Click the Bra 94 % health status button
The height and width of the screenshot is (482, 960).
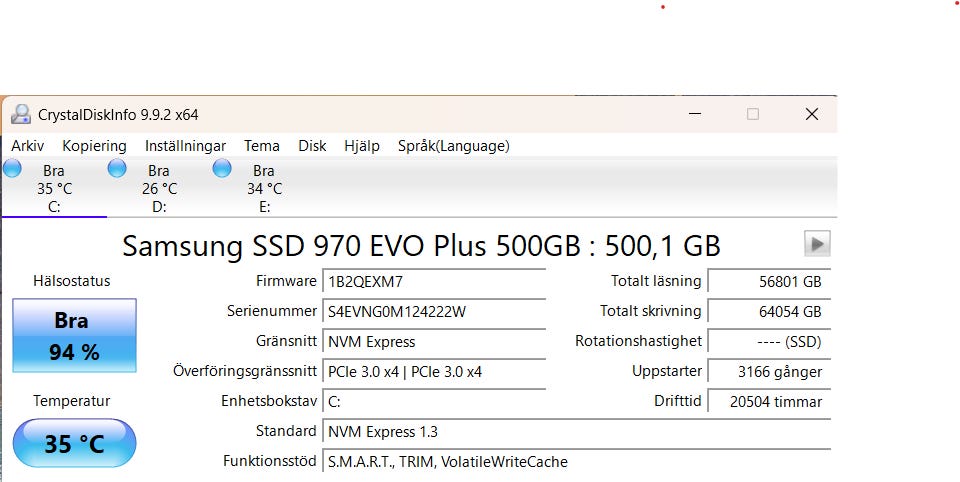pyautogui.click(x=74, y=336)
